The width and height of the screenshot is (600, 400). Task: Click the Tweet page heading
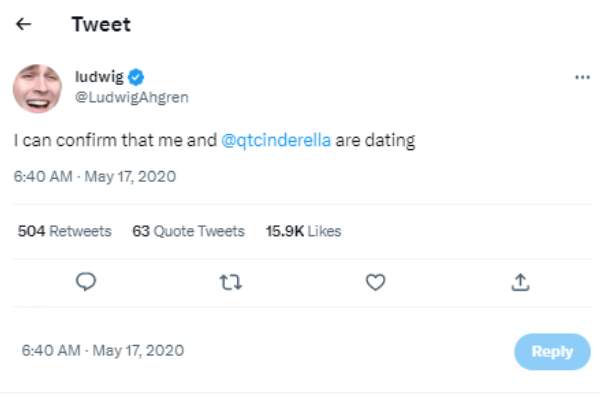pyautogui.click(x=101, y=24)
